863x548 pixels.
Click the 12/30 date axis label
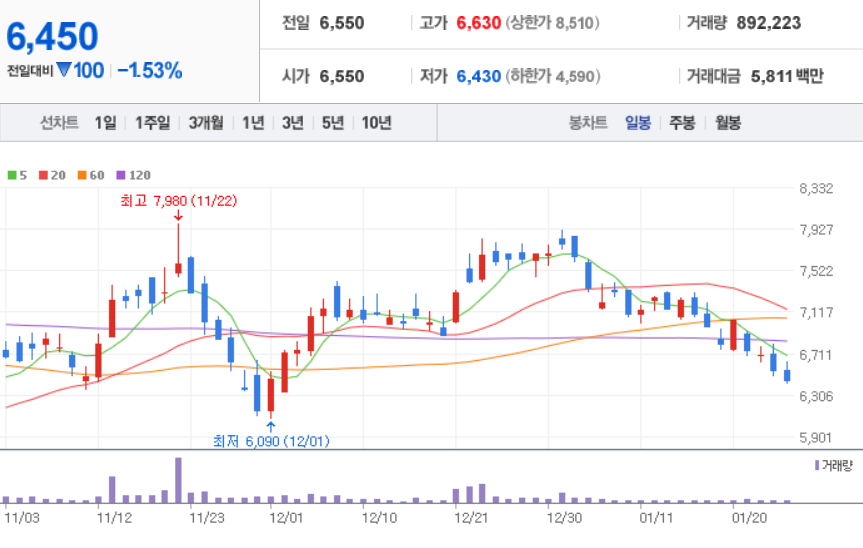(564, 518)
